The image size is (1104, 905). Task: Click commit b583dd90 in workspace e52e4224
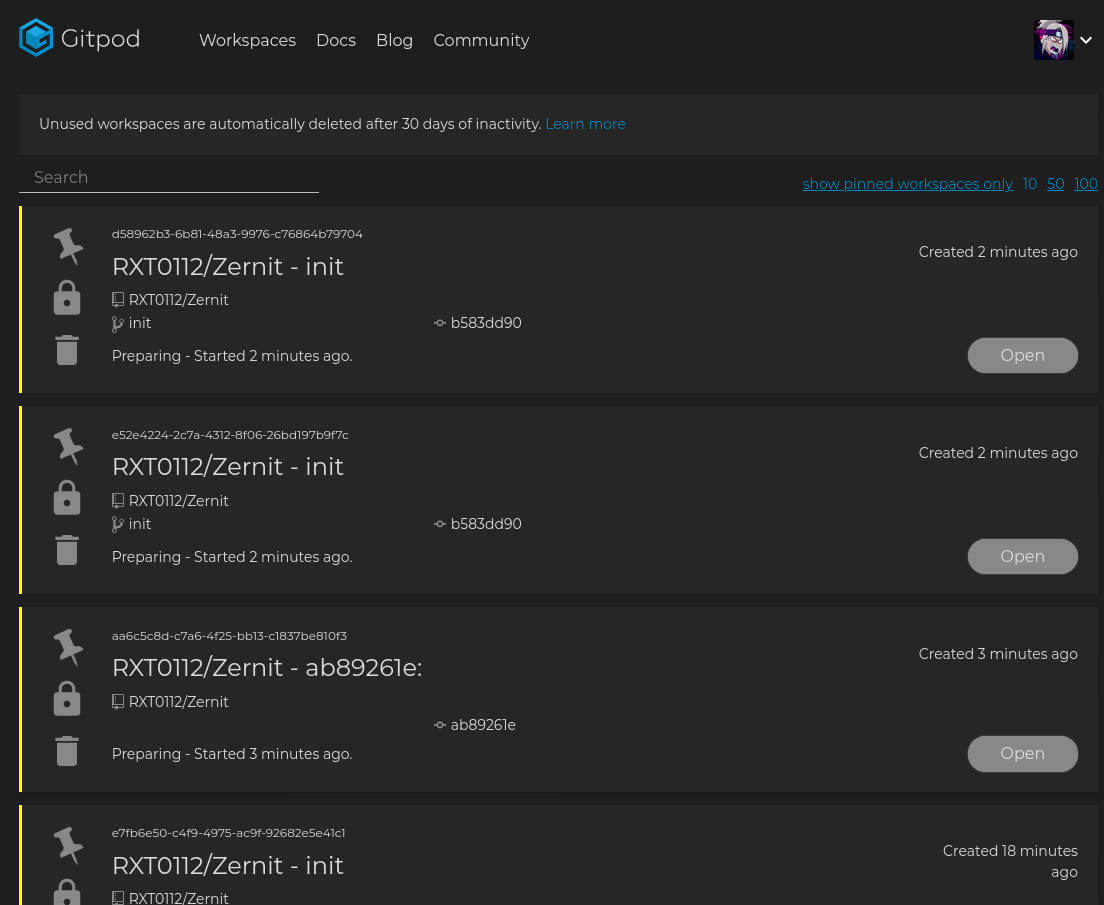point(486,524)
